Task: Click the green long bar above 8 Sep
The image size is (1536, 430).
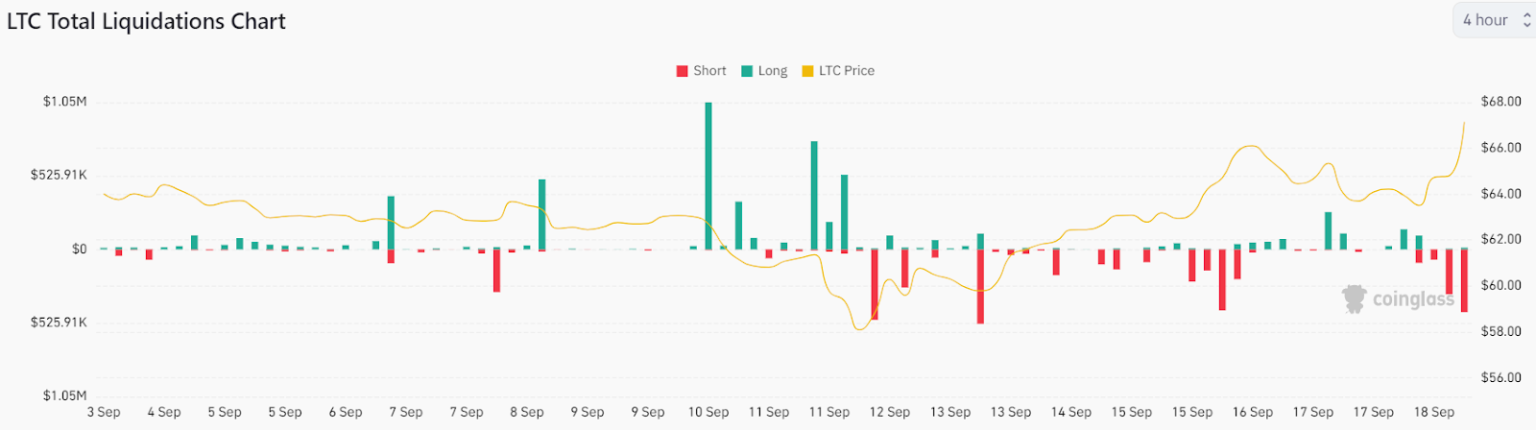Action: pos(542,214)
